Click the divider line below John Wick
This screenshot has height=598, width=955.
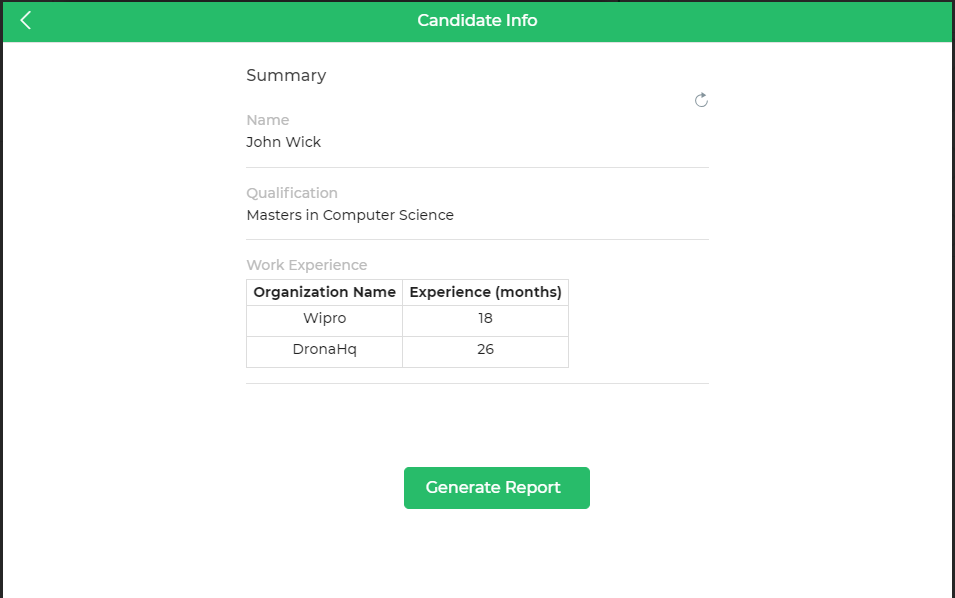[x=478, y=167]
